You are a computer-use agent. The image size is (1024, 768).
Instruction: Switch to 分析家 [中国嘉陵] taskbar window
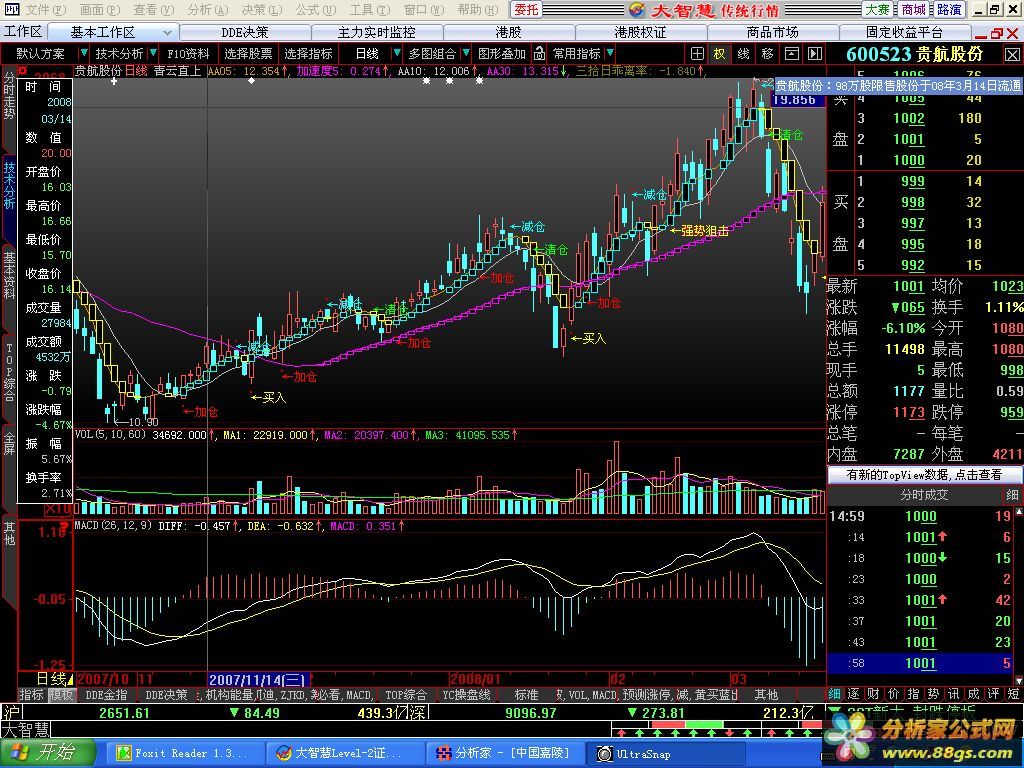[504, 754]
